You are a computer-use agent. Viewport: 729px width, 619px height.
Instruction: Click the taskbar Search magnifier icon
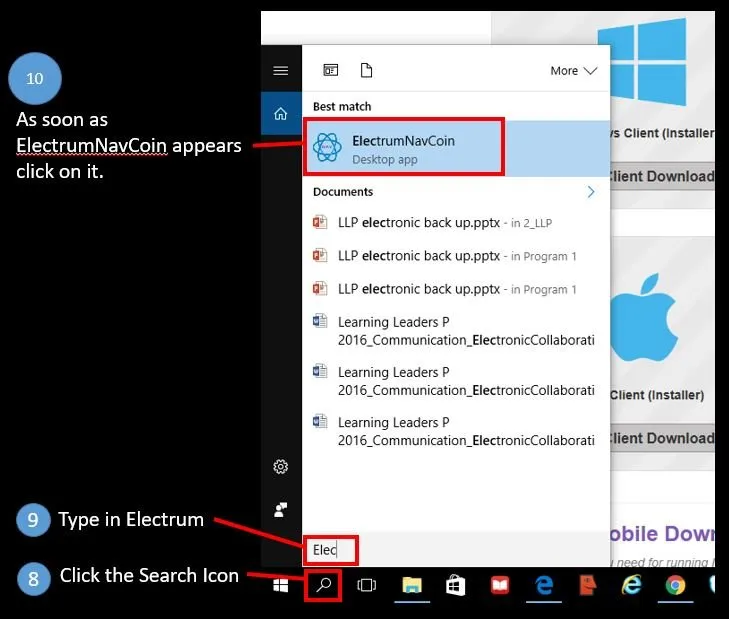[x=324, y=585]
